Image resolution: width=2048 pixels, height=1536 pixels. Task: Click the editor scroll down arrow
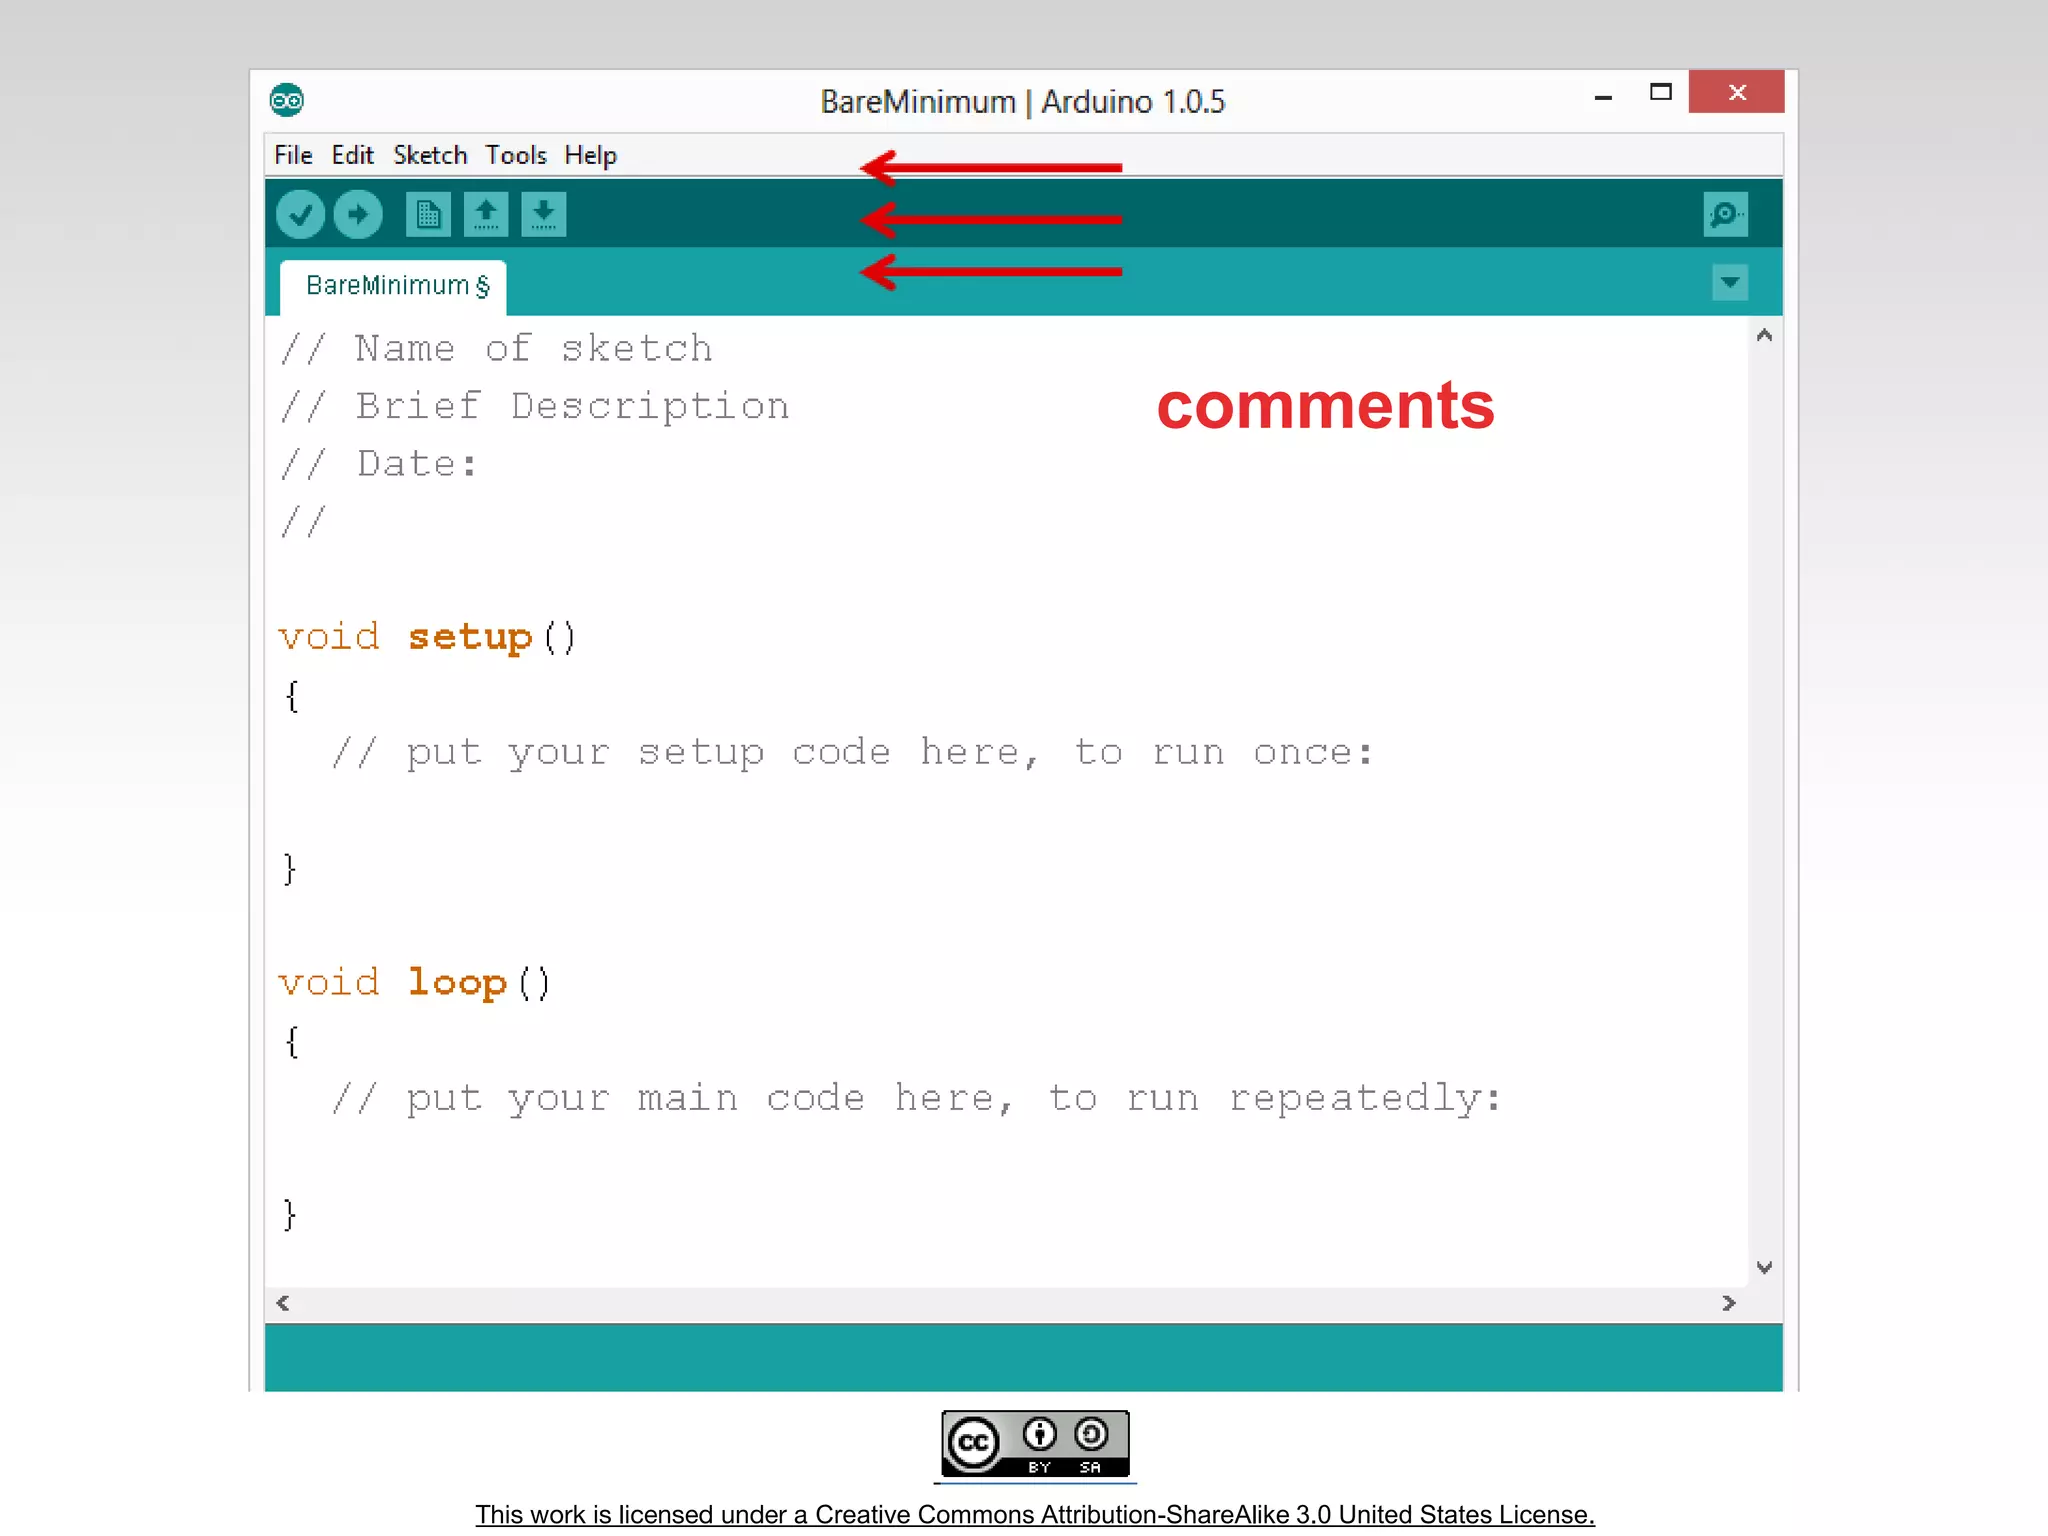click(1764, 1267)
